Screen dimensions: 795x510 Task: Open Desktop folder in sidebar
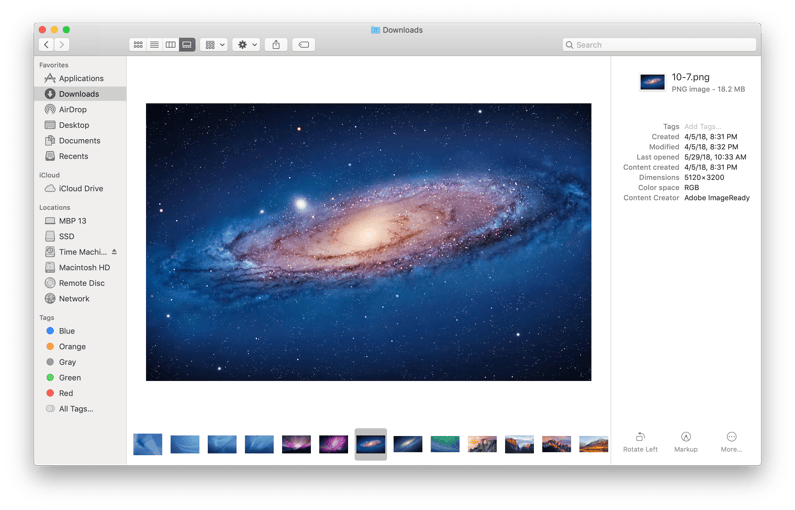pos(80,125)
